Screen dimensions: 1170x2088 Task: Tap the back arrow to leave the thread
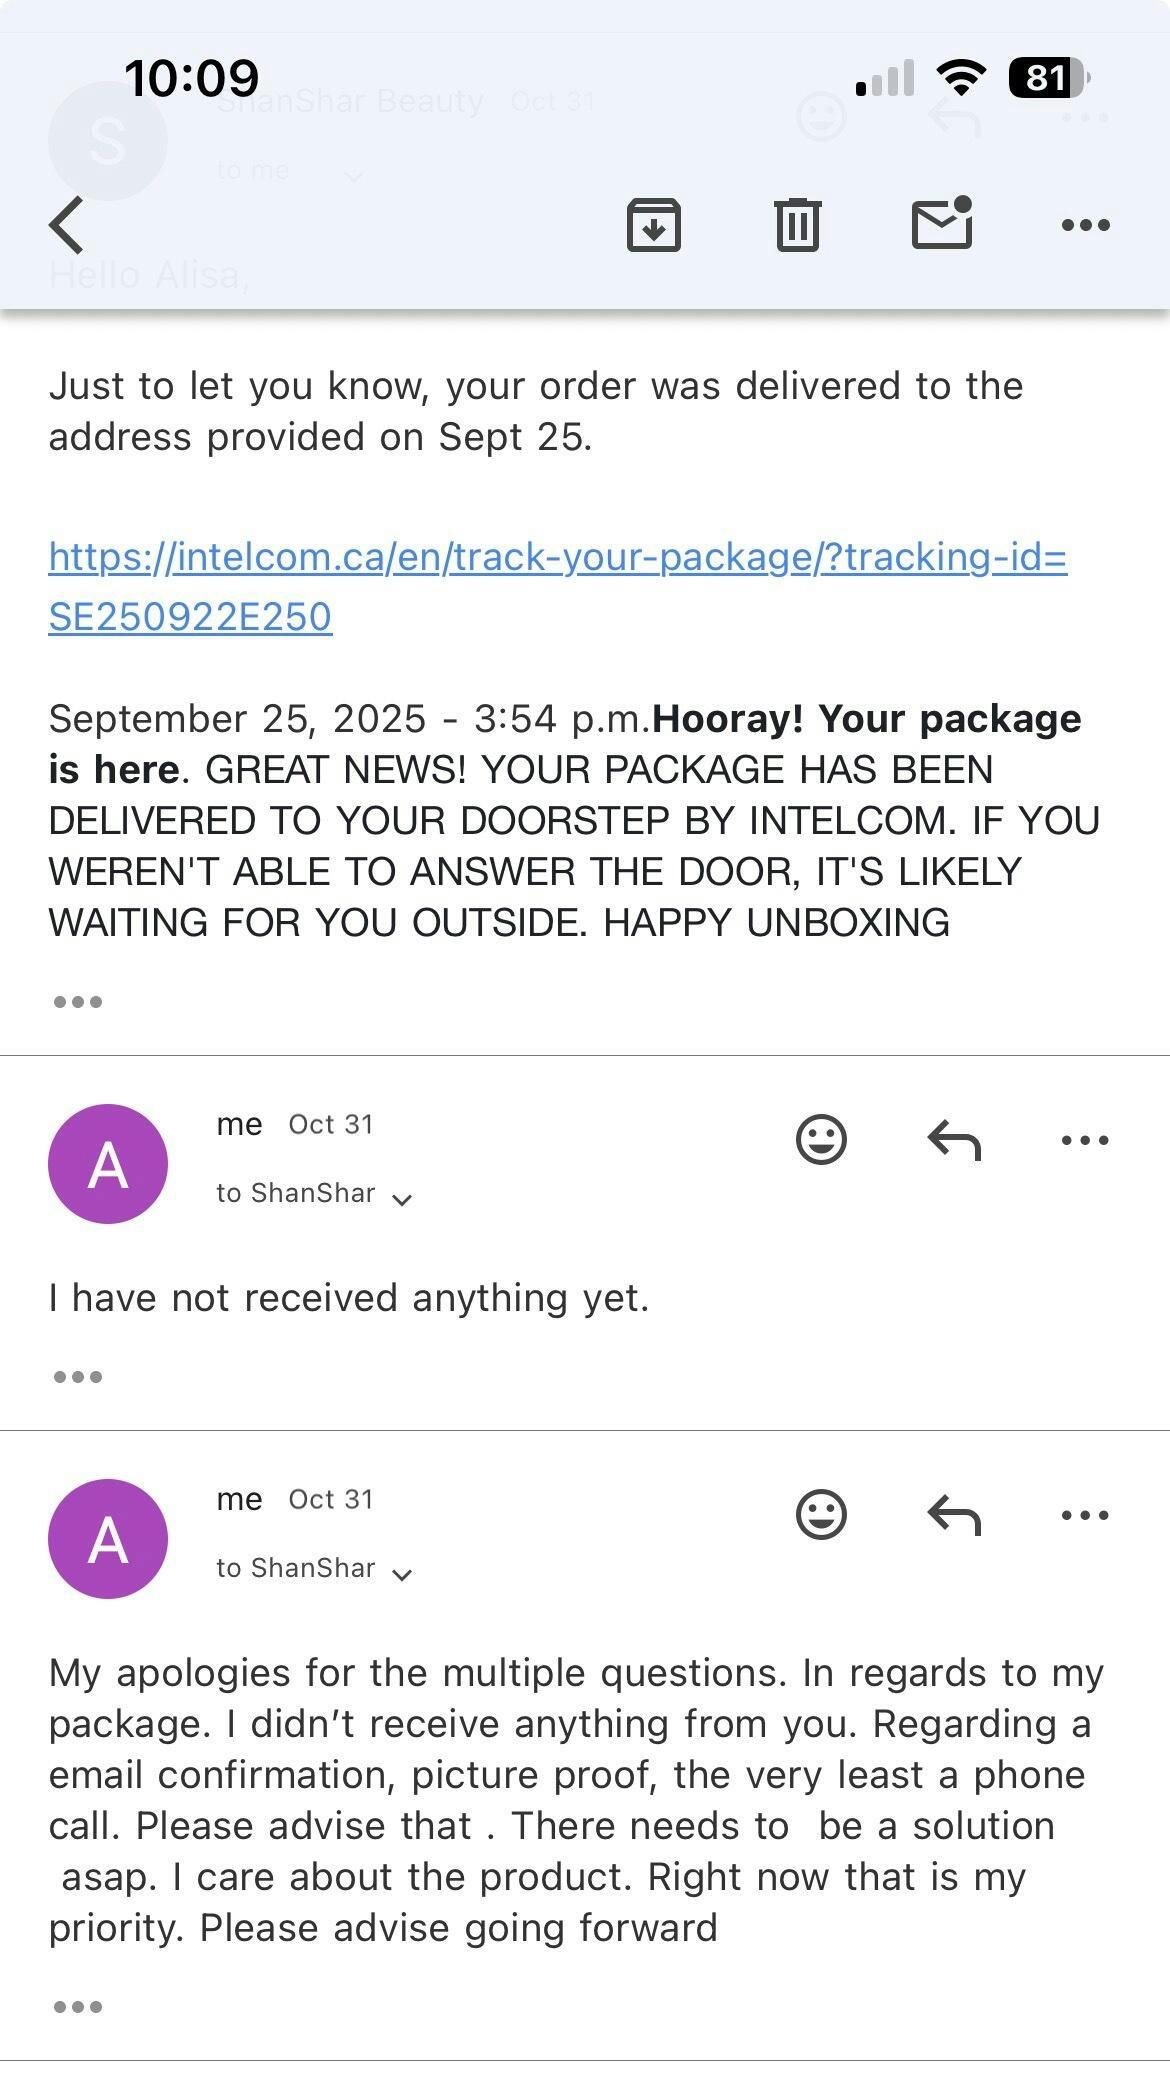(x=68, y=224)
